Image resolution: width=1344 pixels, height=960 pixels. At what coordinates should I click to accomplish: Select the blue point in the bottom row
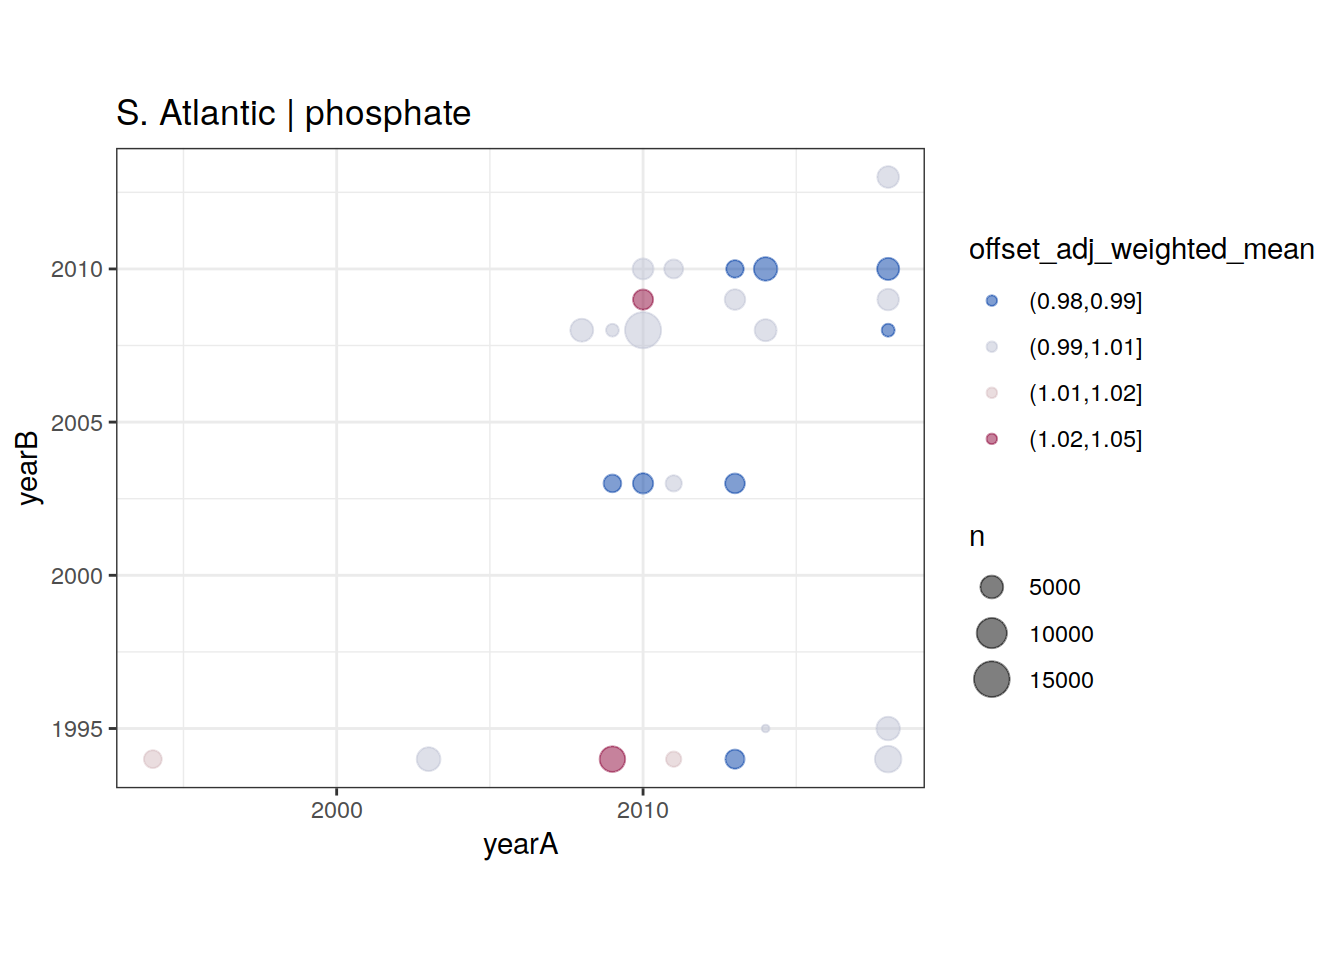[735, 759]
